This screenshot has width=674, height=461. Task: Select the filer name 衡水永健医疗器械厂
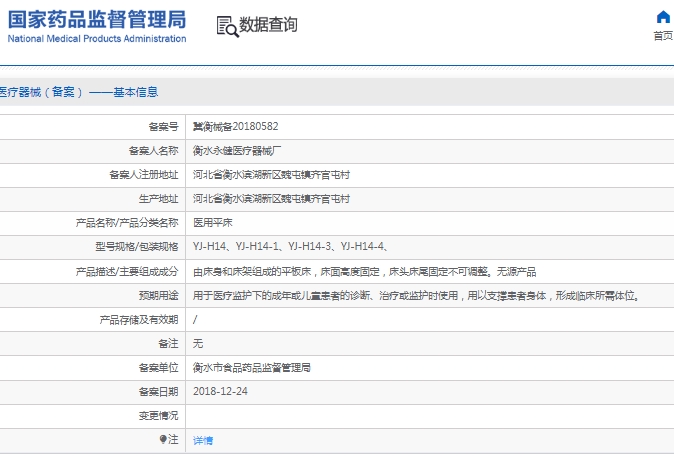coord(237,151)
